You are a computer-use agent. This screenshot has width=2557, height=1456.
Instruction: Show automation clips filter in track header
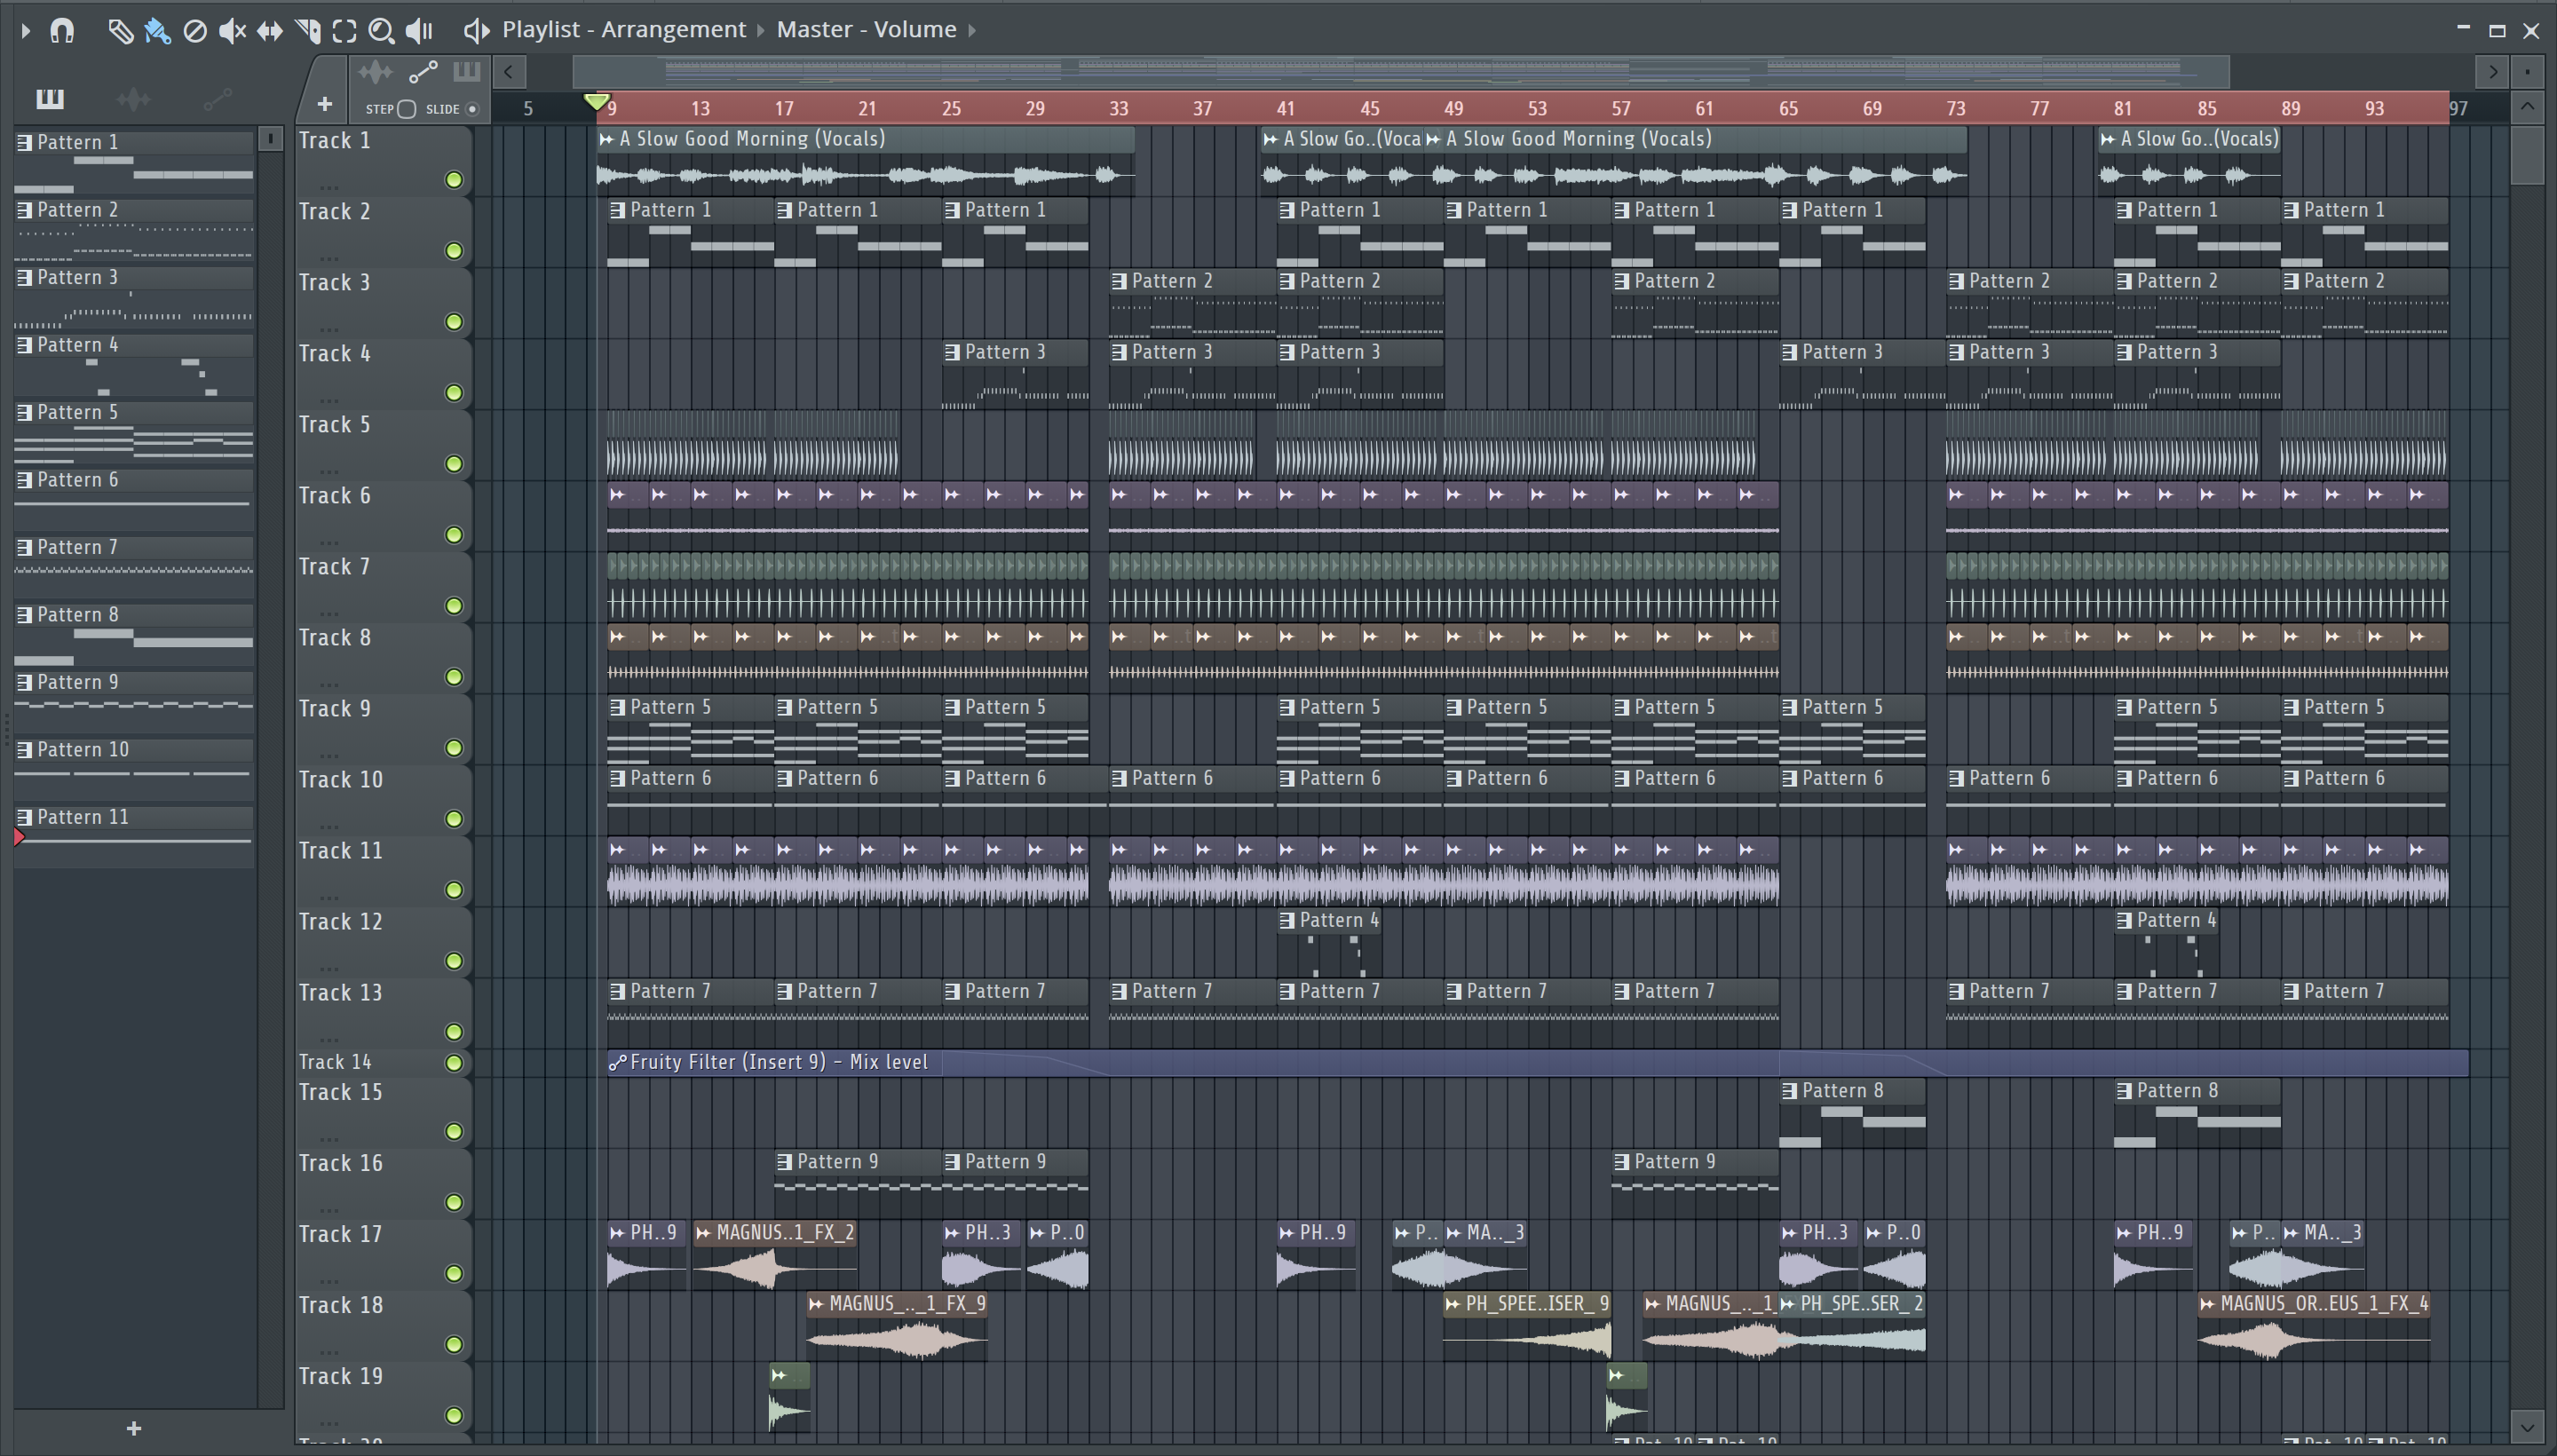423,72
